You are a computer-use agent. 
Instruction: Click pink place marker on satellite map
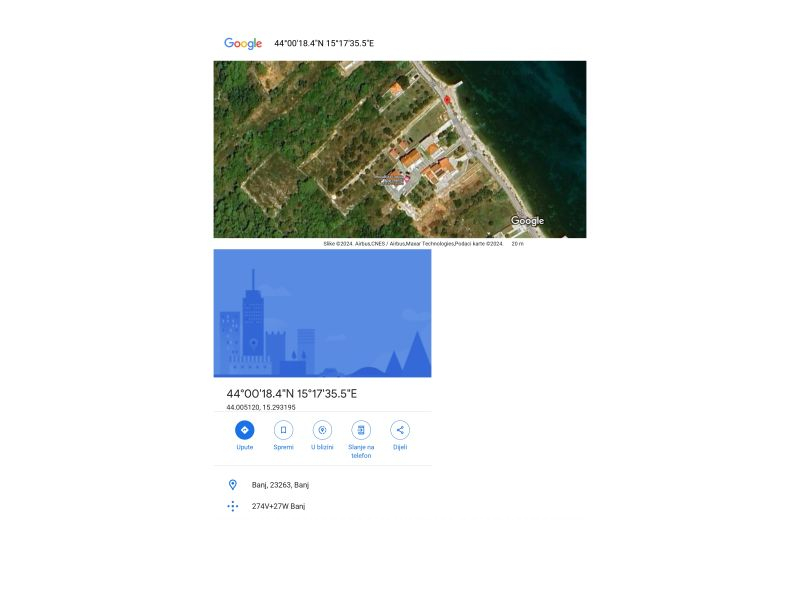(x=407, y=179)
